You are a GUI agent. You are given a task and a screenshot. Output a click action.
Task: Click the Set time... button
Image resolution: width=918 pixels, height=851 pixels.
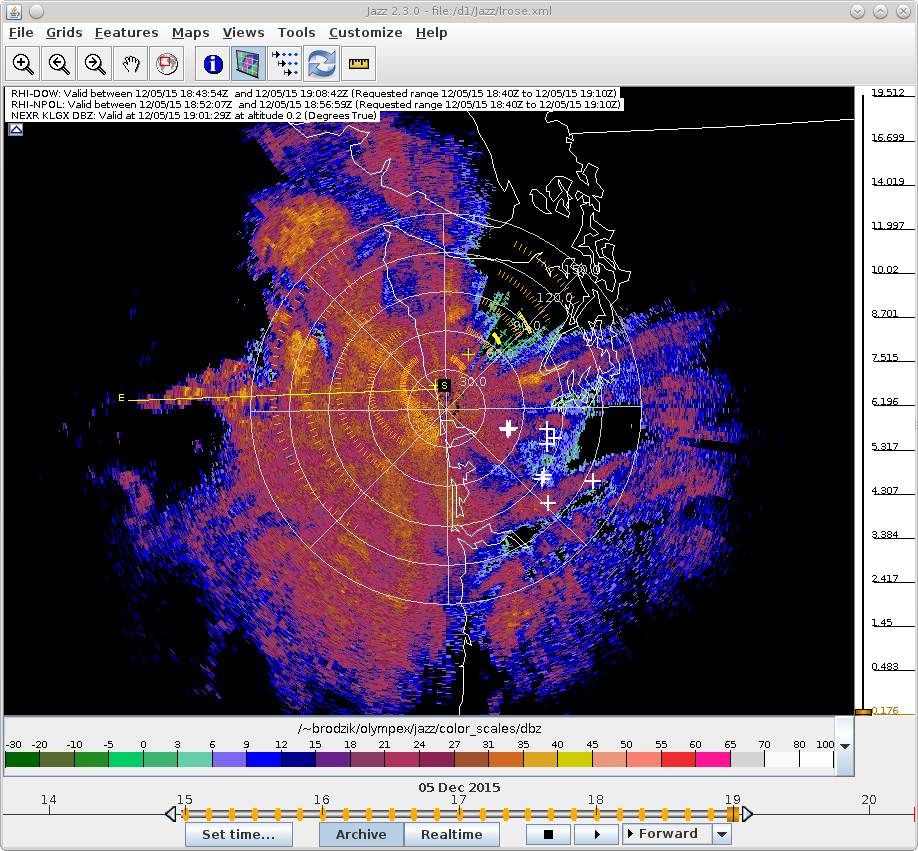point(238,834)
